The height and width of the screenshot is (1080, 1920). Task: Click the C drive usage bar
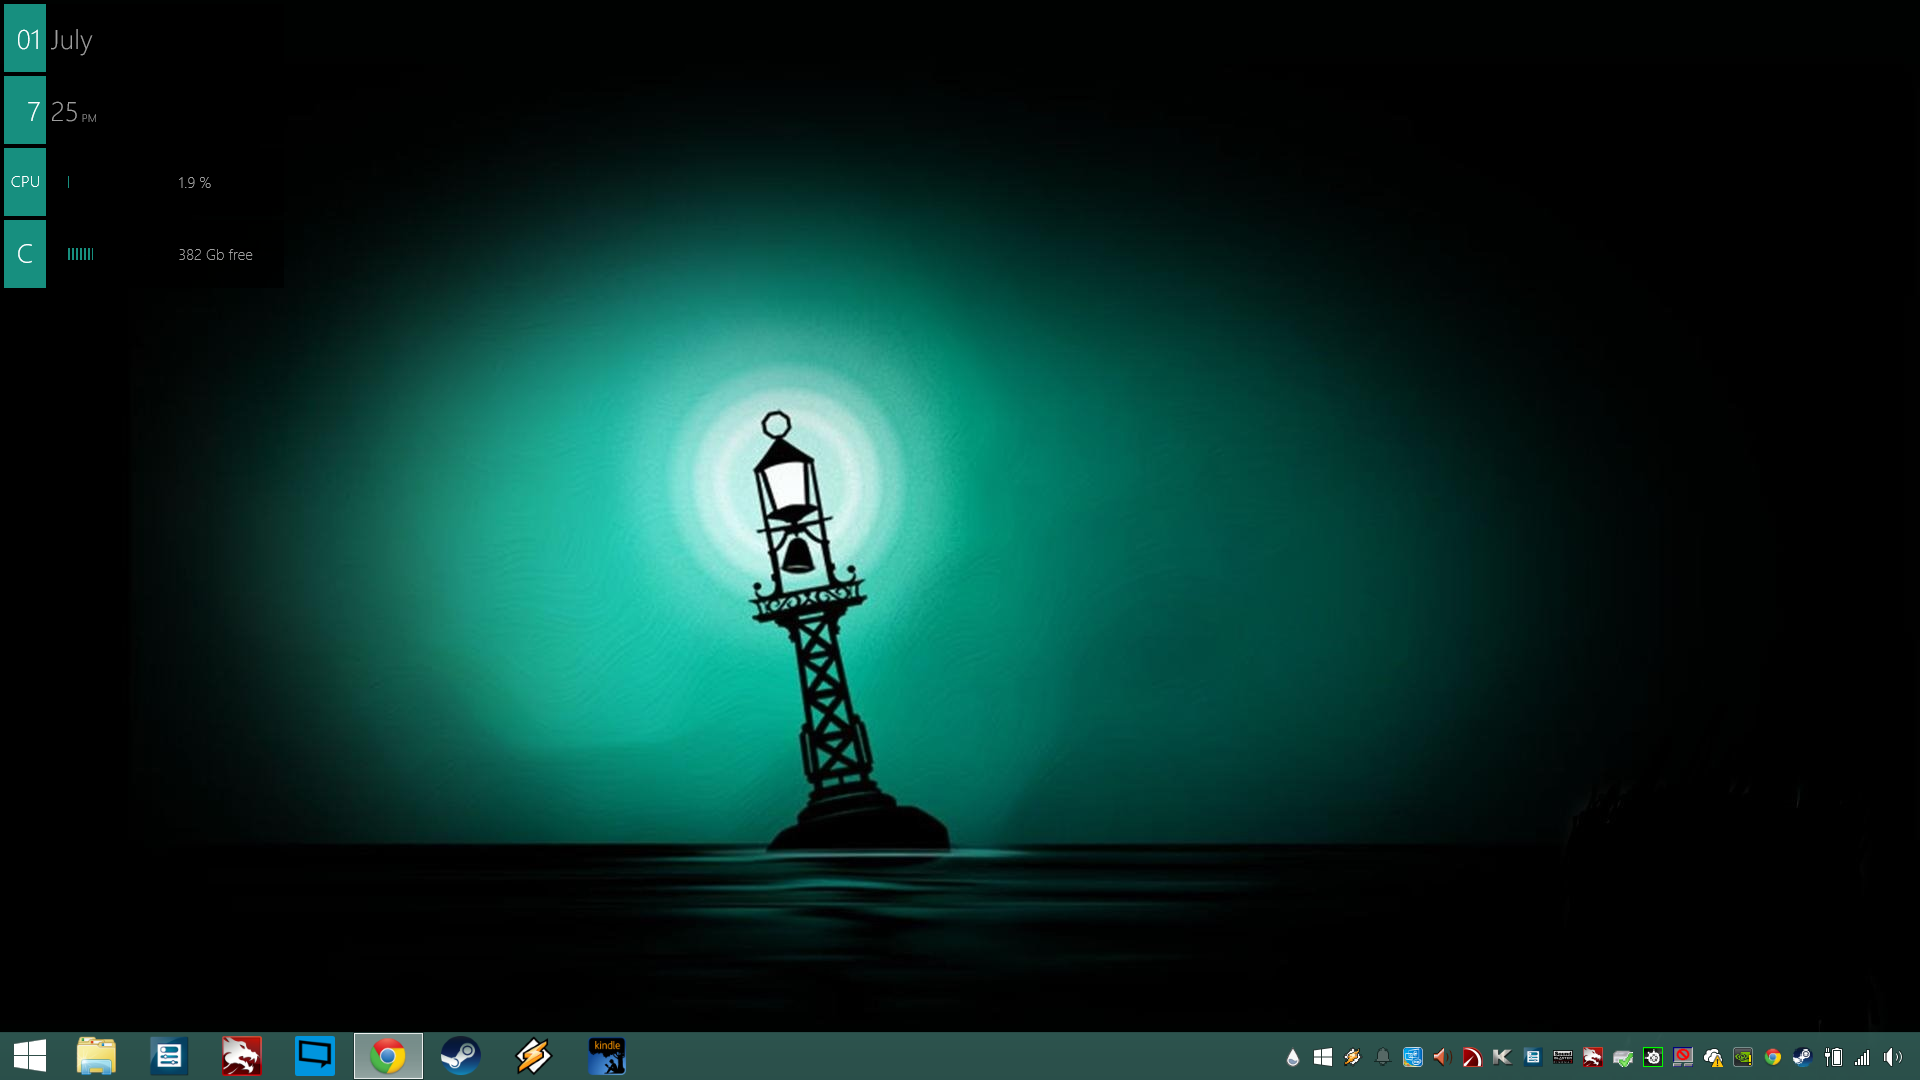coord(80,254)
